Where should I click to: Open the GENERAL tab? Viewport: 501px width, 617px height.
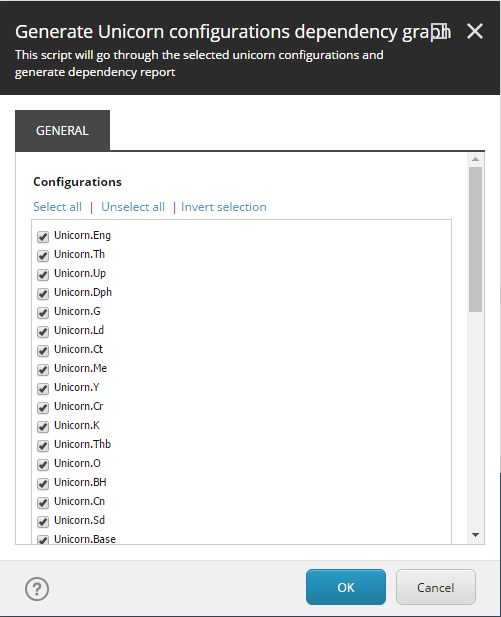pyautogui.click(x=62, y=131)
